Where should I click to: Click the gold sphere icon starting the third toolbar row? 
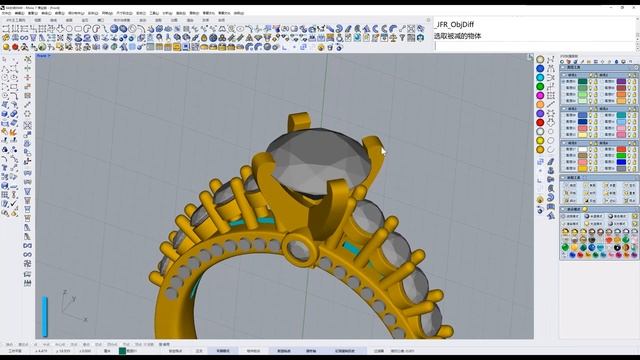(x=6, y=47)
